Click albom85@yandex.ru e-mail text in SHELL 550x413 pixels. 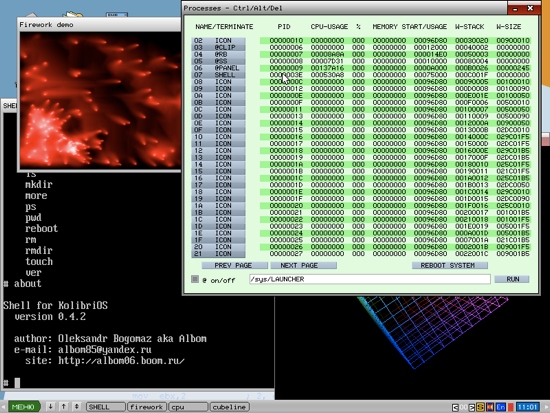click(105, 349)
